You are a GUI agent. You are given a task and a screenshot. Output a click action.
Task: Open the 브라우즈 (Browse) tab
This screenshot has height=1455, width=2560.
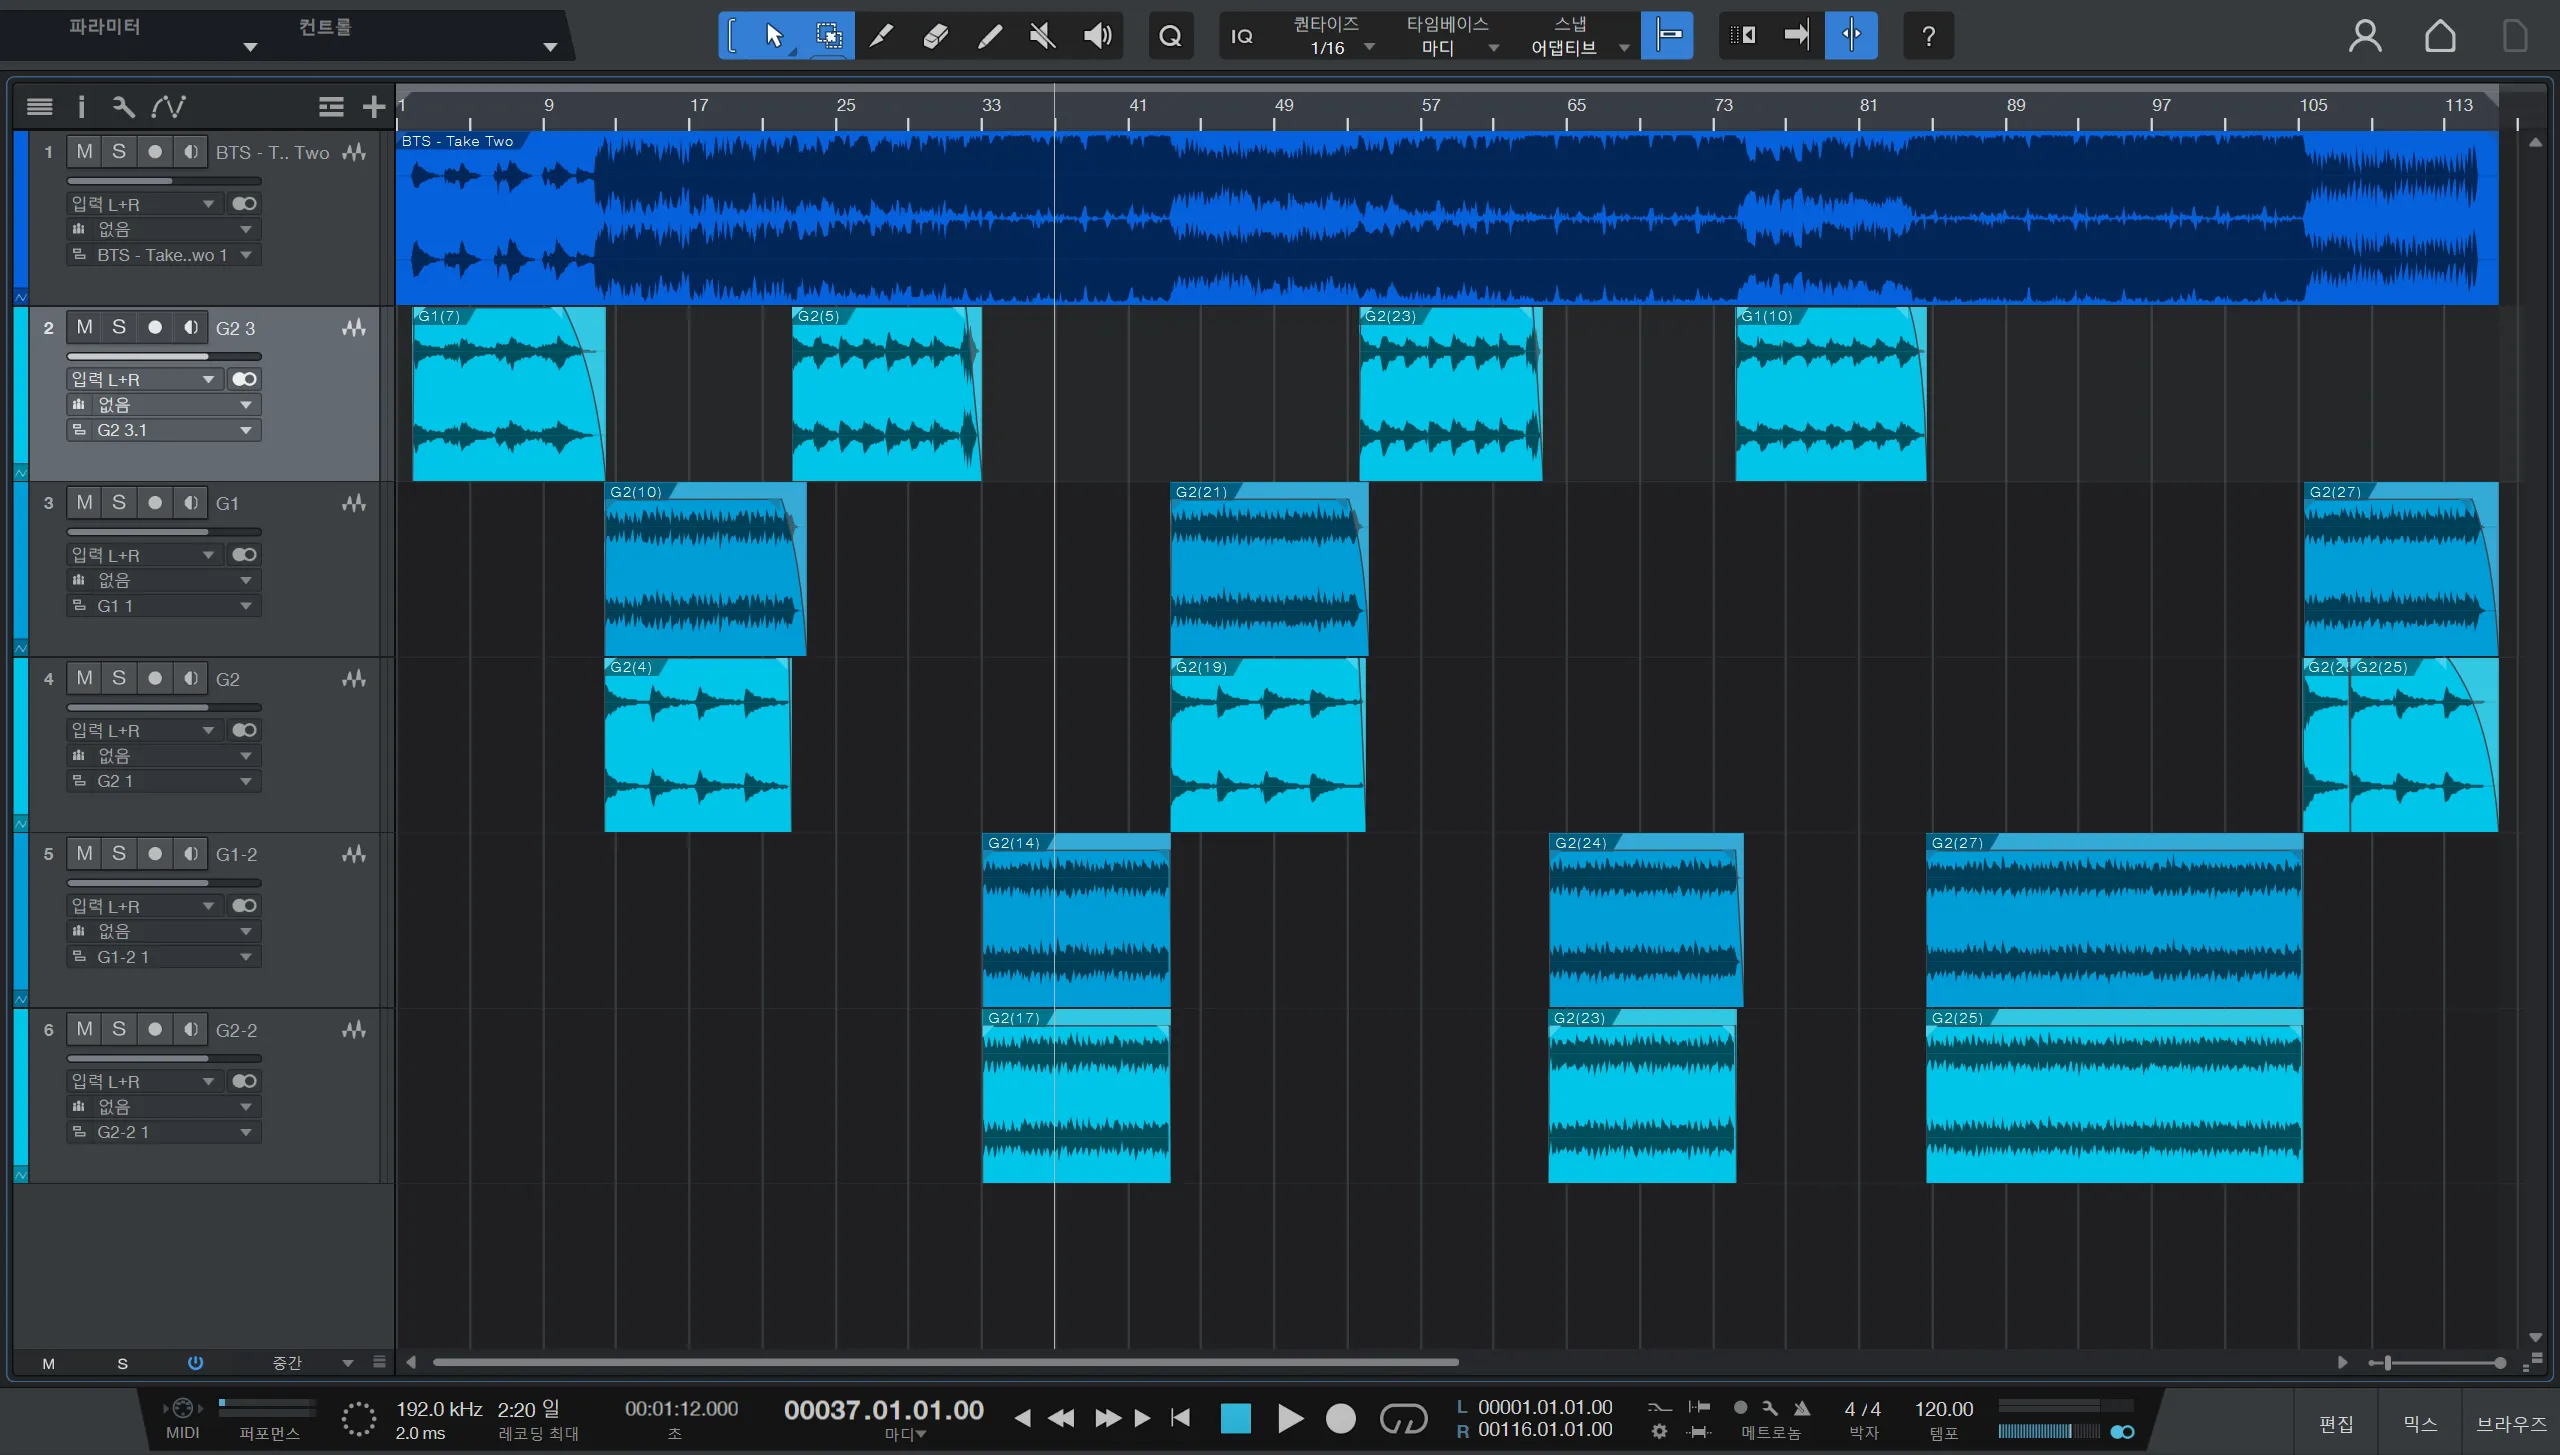coord(2511,1424)
